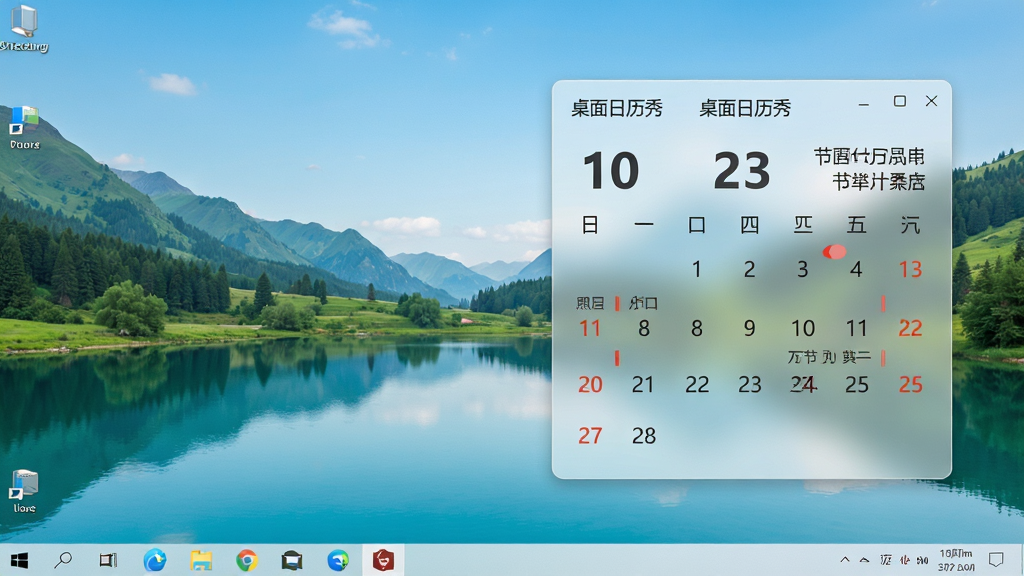The image size is (1024, 576).
Task: Show hidden system tray icons
Action: click(x=844, y=560)
